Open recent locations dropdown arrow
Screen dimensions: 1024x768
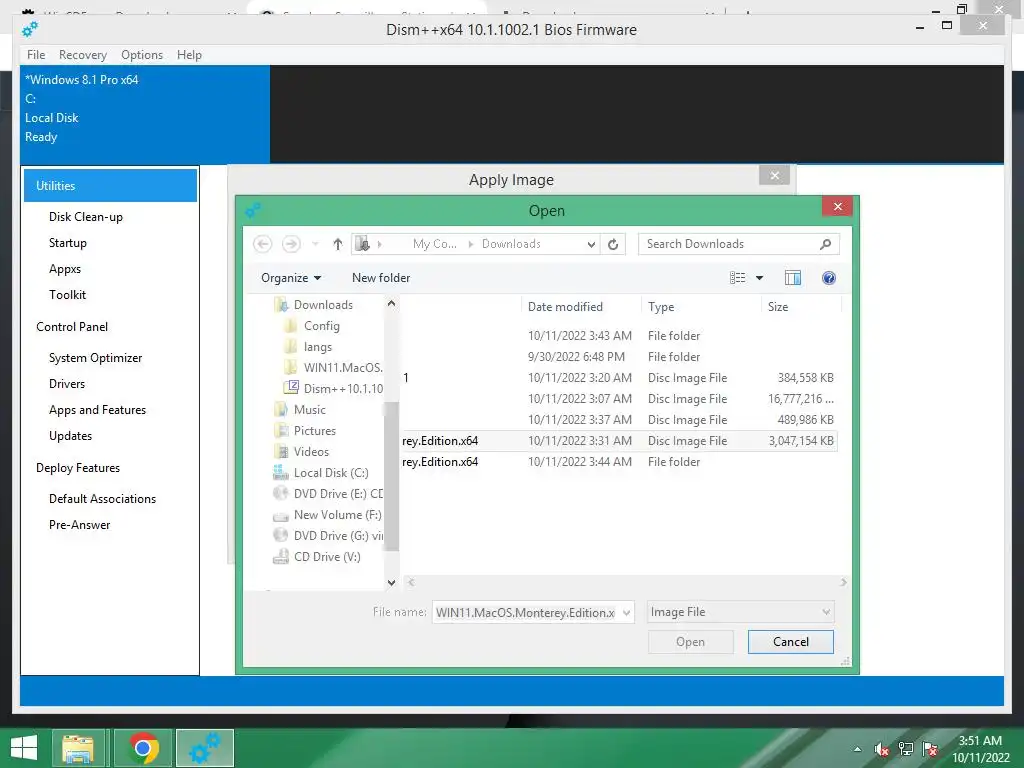coord(315,244)
